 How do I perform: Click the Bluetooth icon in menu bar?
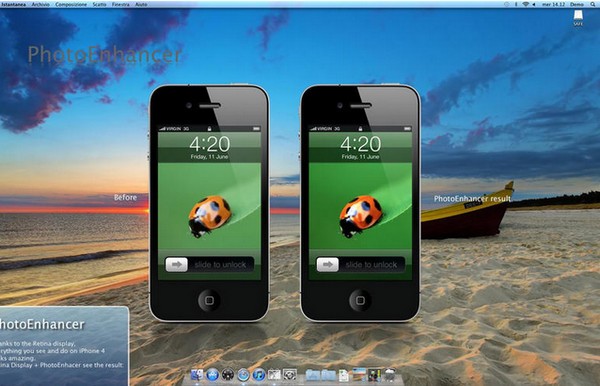516,4
